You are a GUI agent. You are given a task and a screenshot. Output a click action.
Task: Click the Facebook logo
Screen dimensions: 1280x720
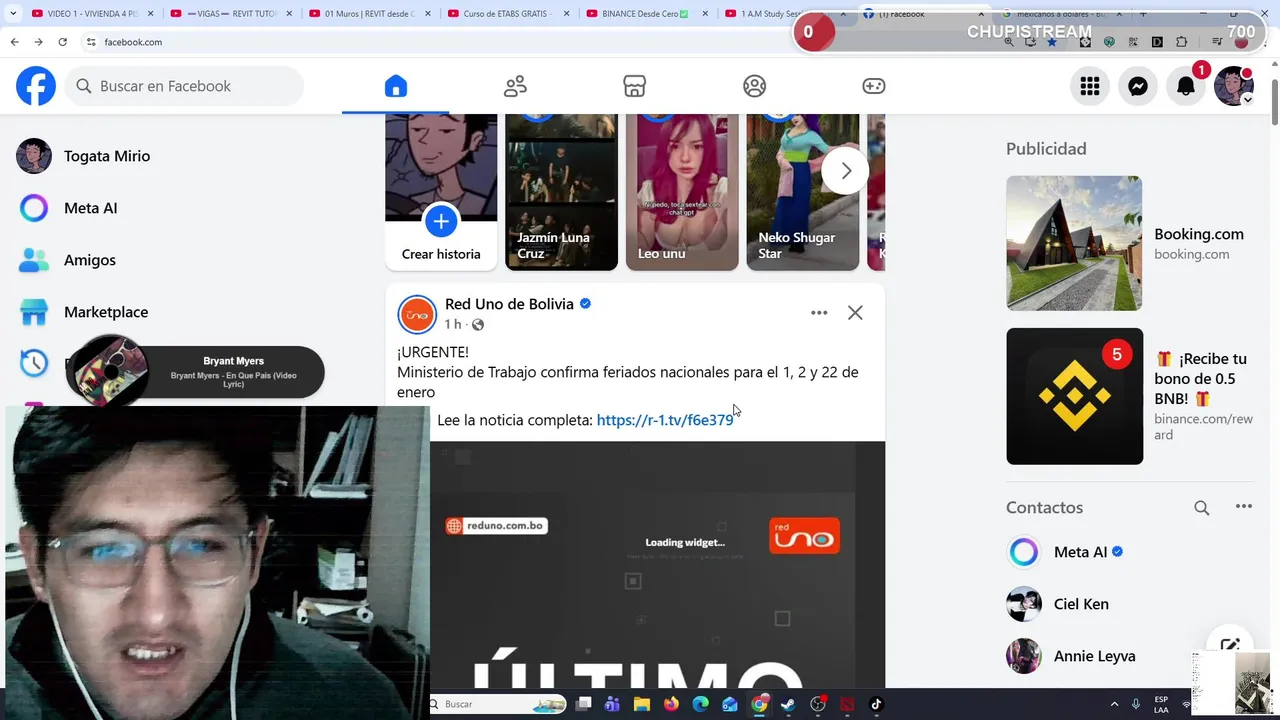click(x=36, y=86)
